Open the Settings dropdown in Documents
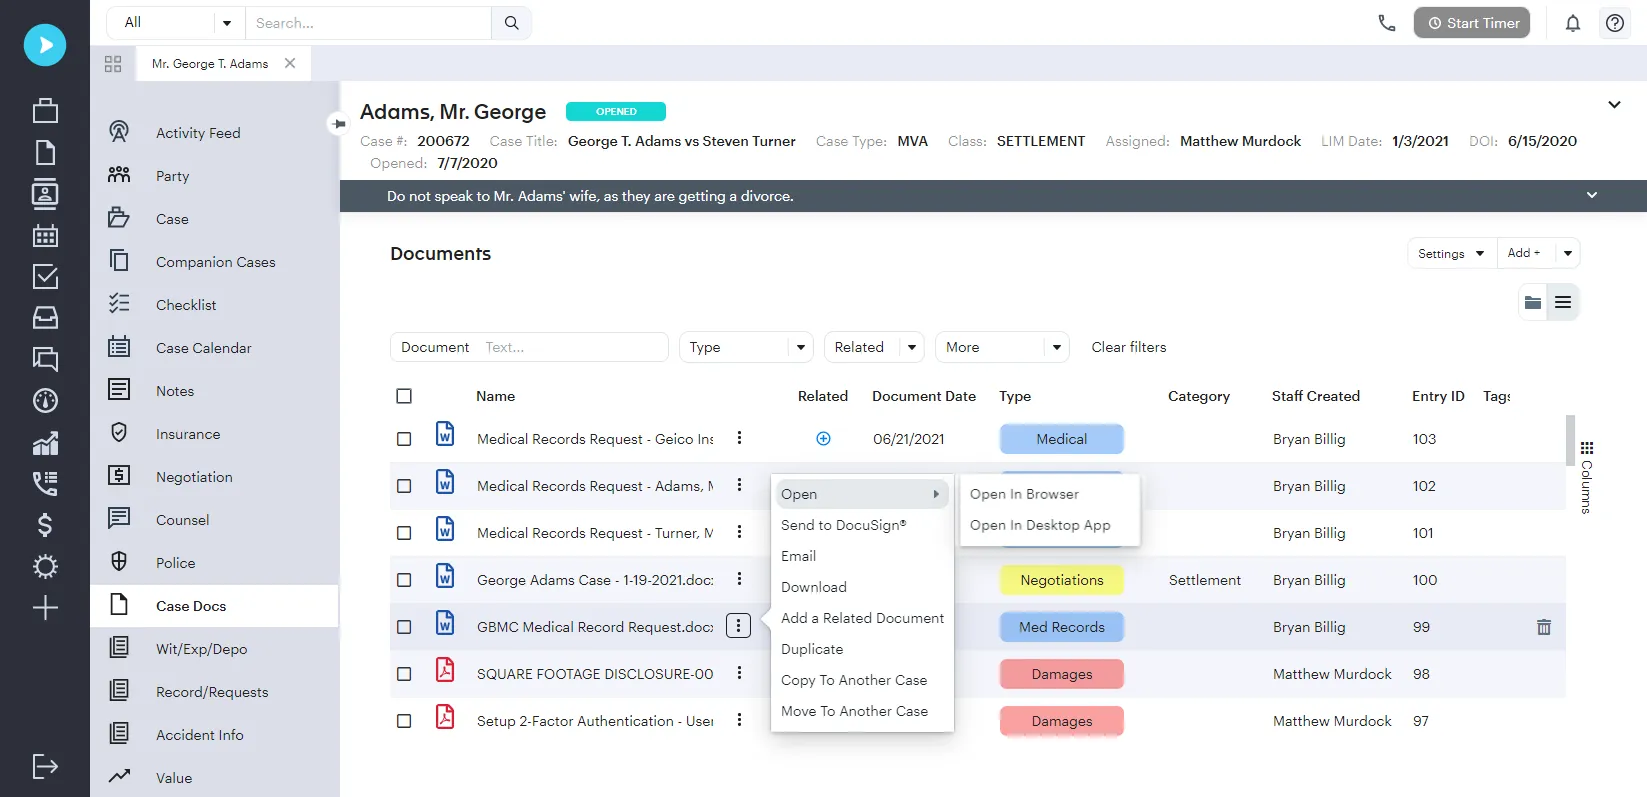This screenshot has width=1647, height=797. click(x=1450, y=254)
